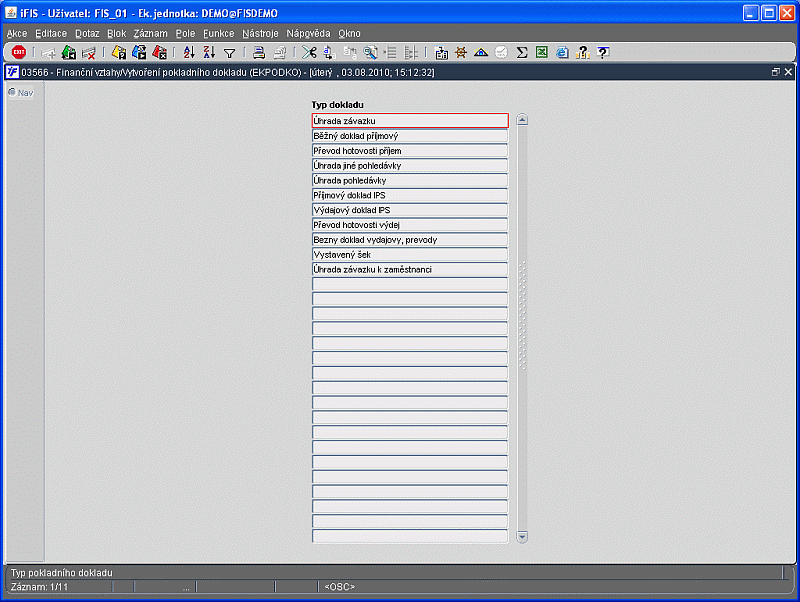This screenshot has height=602, width=800.
Task: Open the Záznam menu
Action: pyautogui.click(x=151, y=34)
